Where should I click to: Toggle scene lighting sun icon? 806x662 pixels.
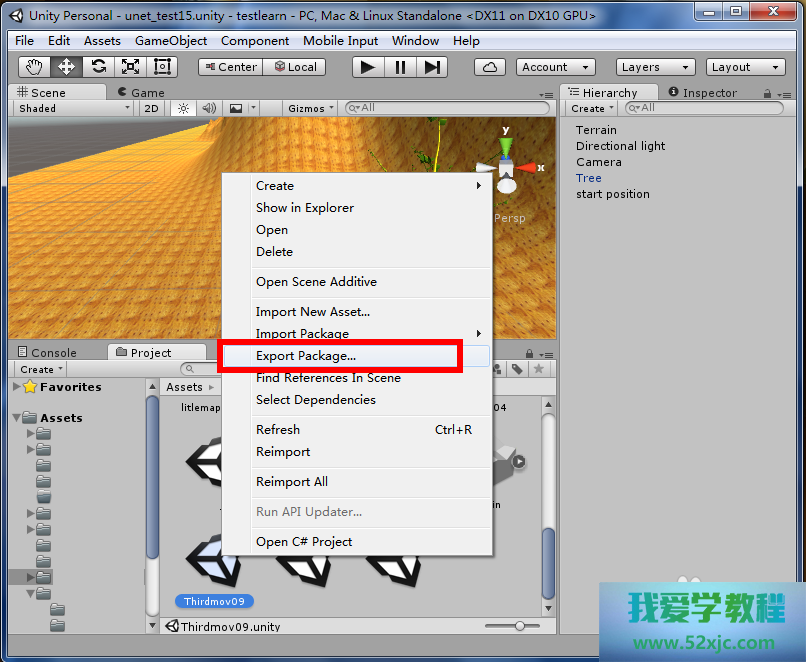(x=183, y=108)
